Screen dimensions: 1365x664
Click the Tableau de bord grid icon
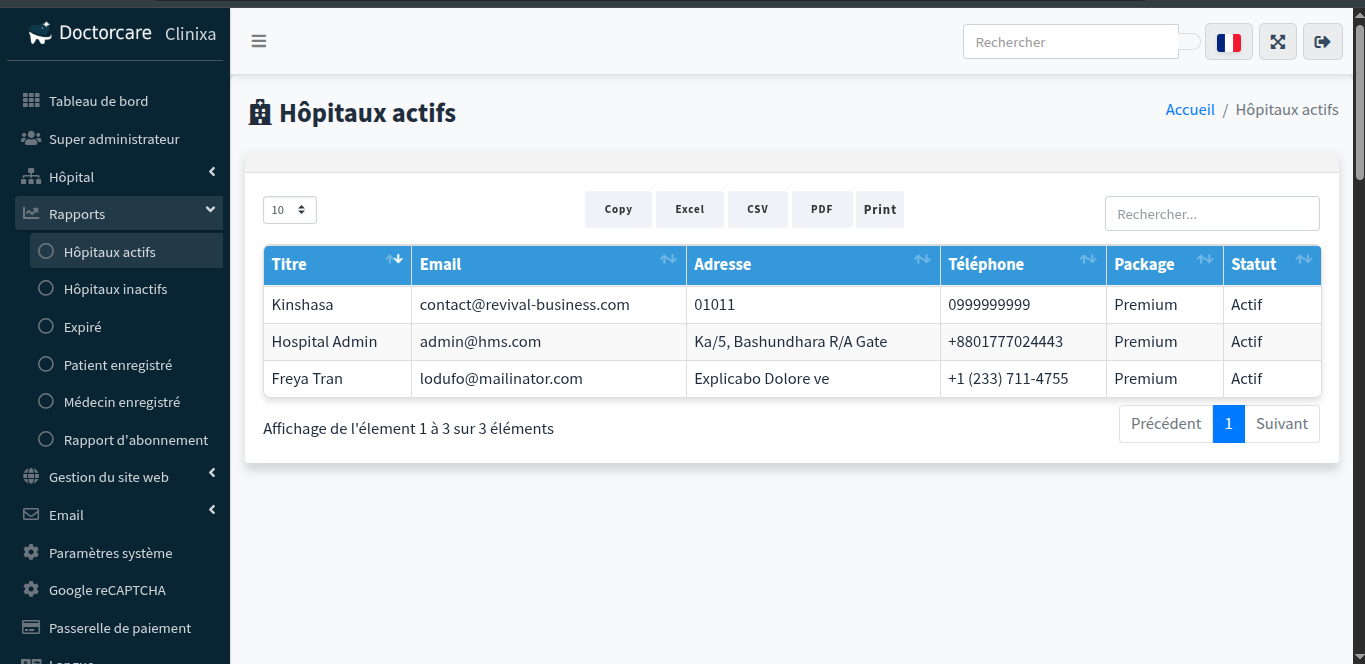point(31,101)
